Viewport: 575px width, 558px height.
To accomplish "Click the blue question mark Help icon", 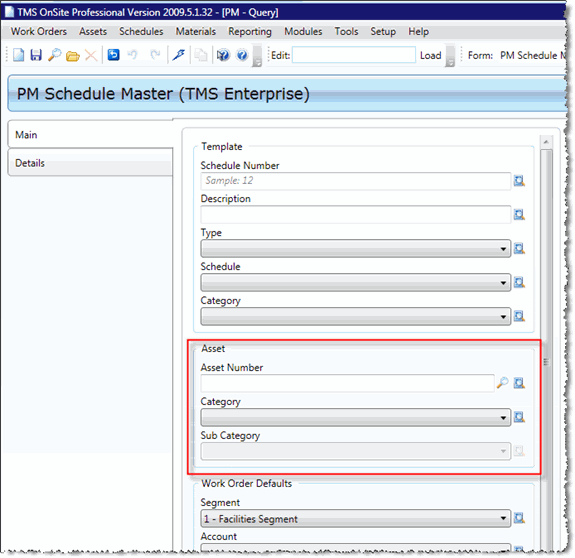I will click(x=242, y=55).
